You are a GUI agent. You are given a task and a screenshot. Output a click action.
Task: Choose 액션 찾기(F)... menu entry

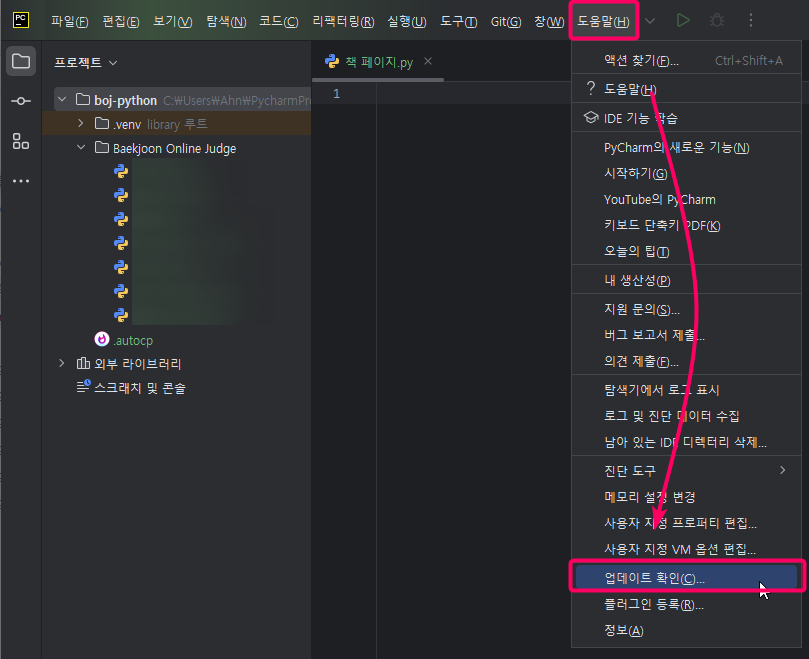[686, 60]
